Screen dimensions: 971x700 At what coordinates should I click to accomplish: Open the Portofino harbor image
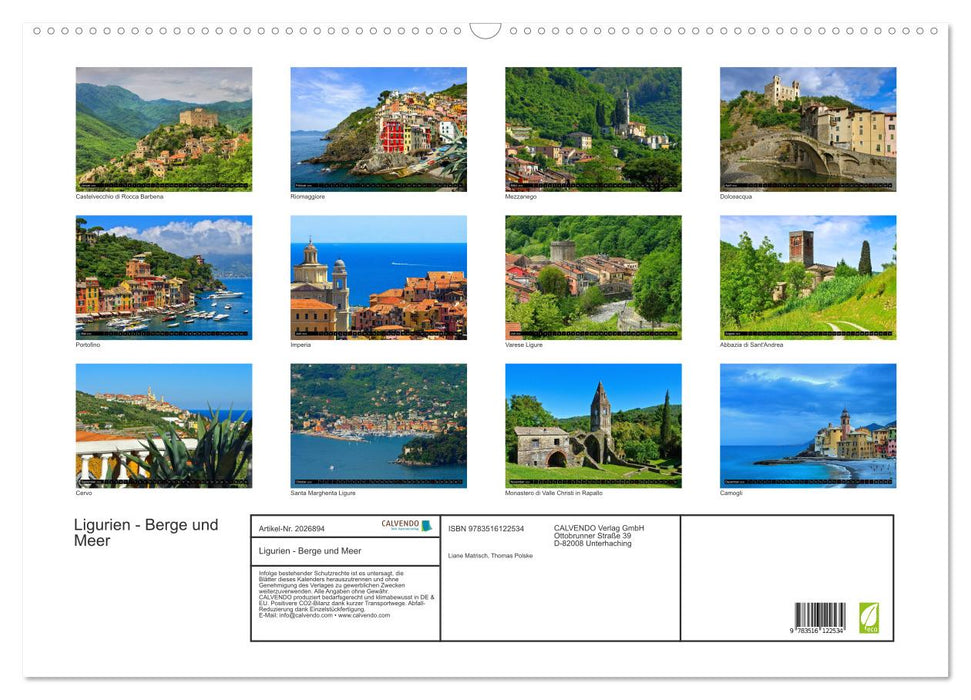(x=163, y=277)
